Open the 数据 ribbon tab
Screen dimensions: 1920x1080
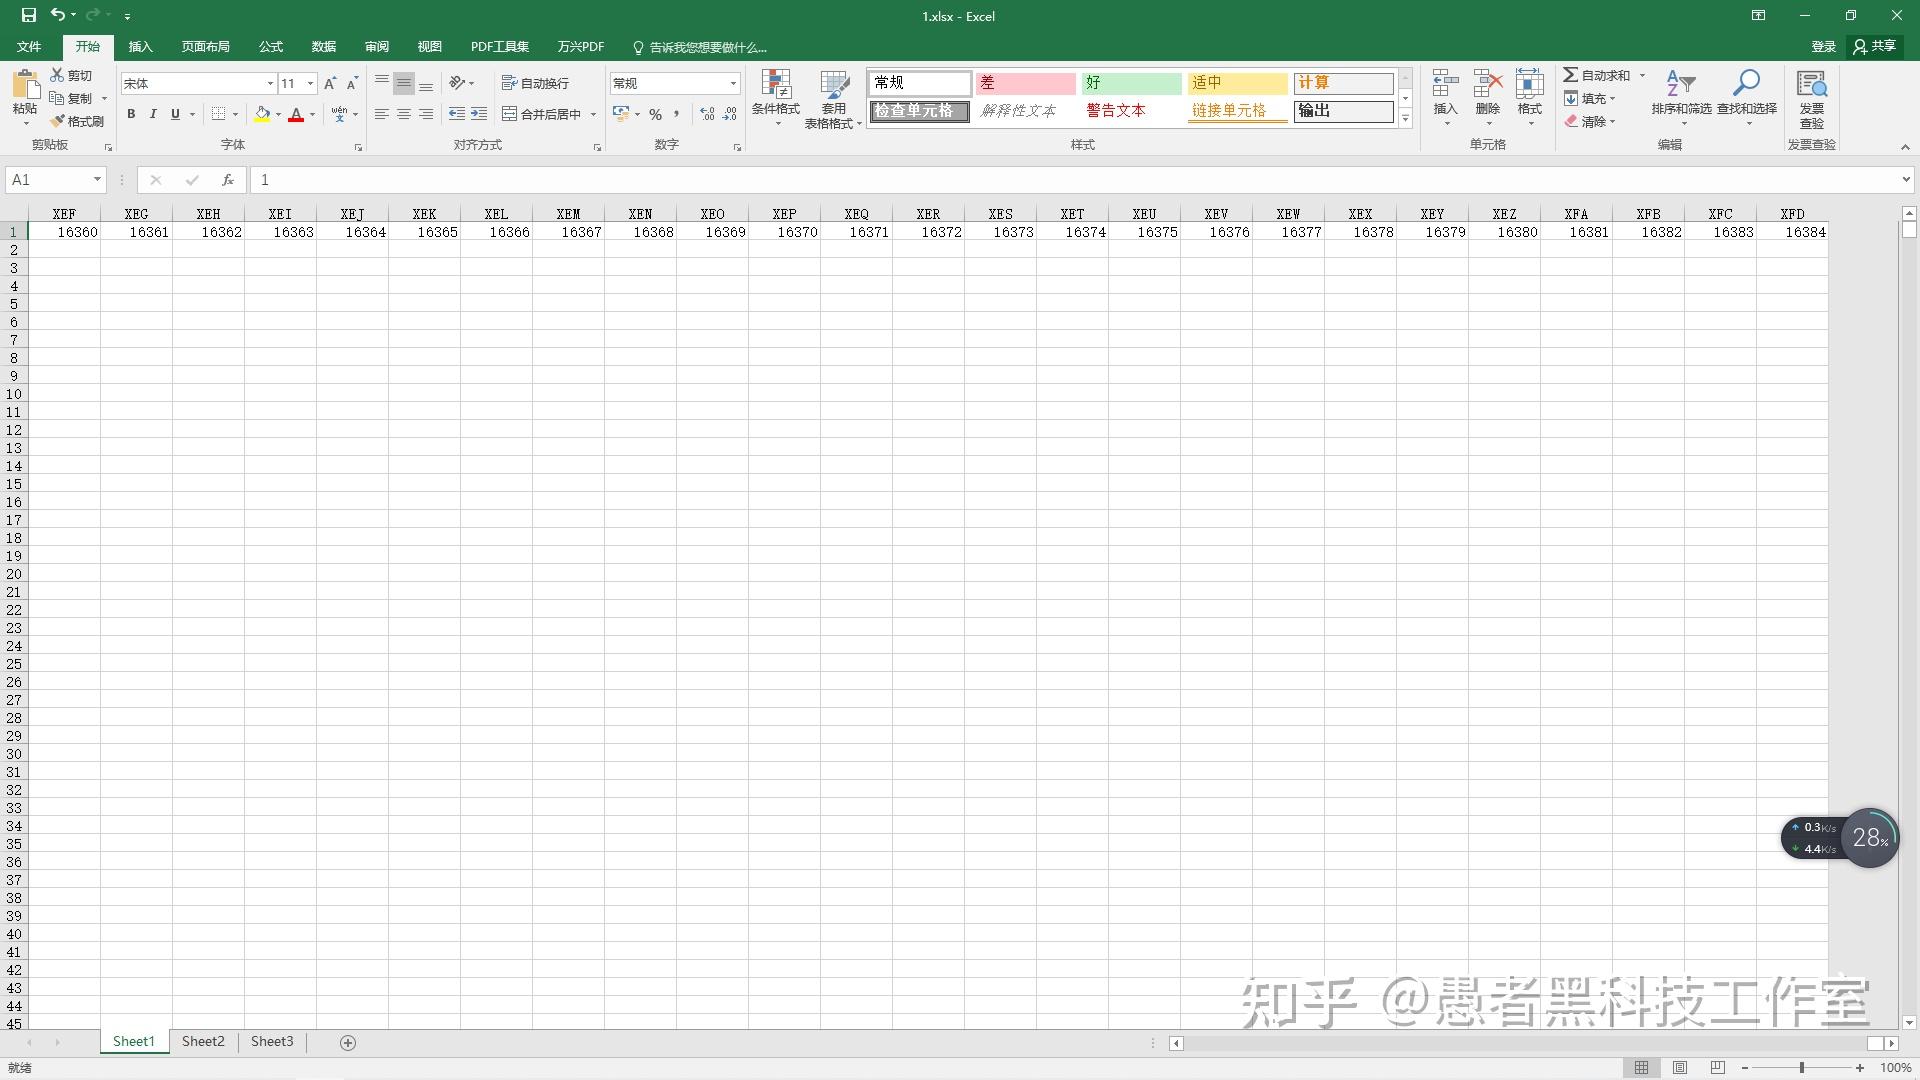(322, 46)
